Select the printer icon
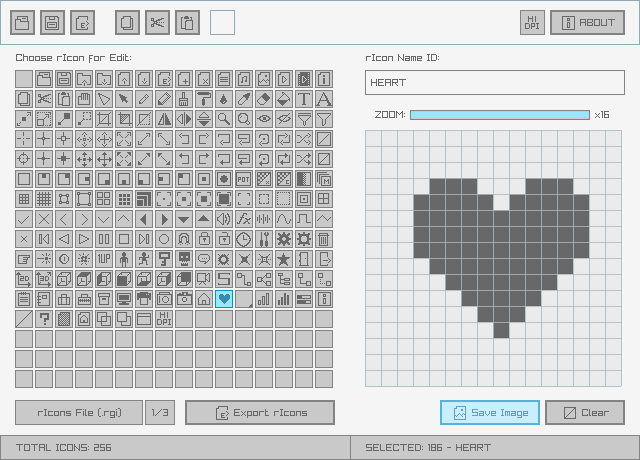 144,299
